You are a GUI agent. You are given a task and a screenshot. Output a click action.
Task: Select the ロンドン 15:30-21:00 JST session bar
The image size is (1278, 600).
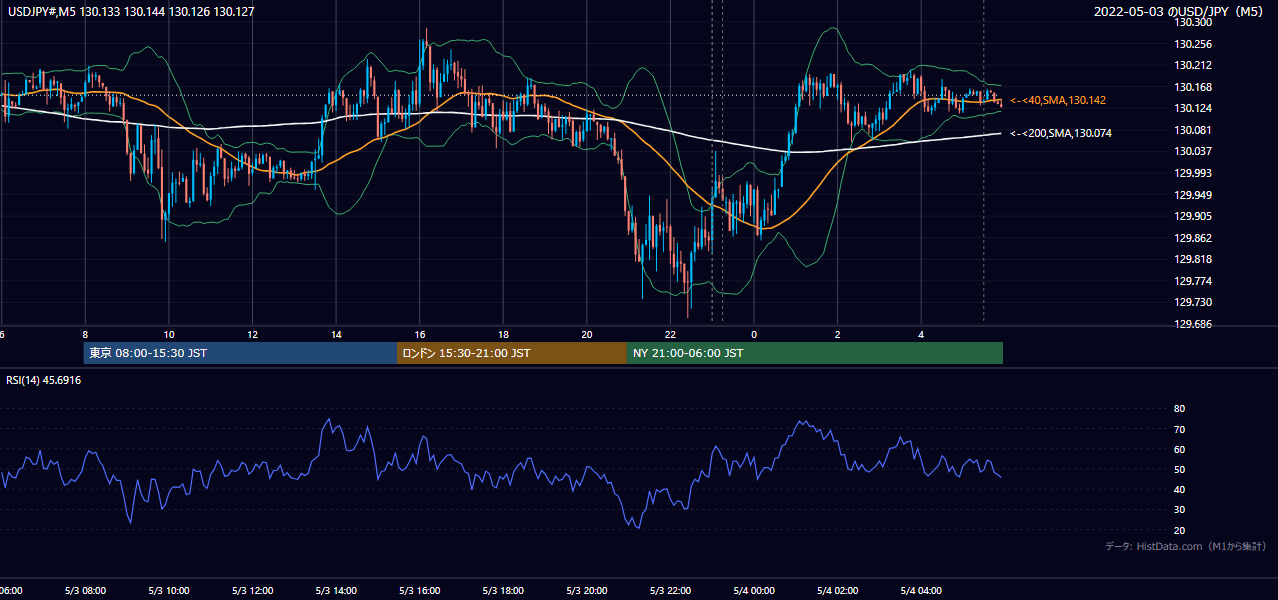click(x=512, y=353)
